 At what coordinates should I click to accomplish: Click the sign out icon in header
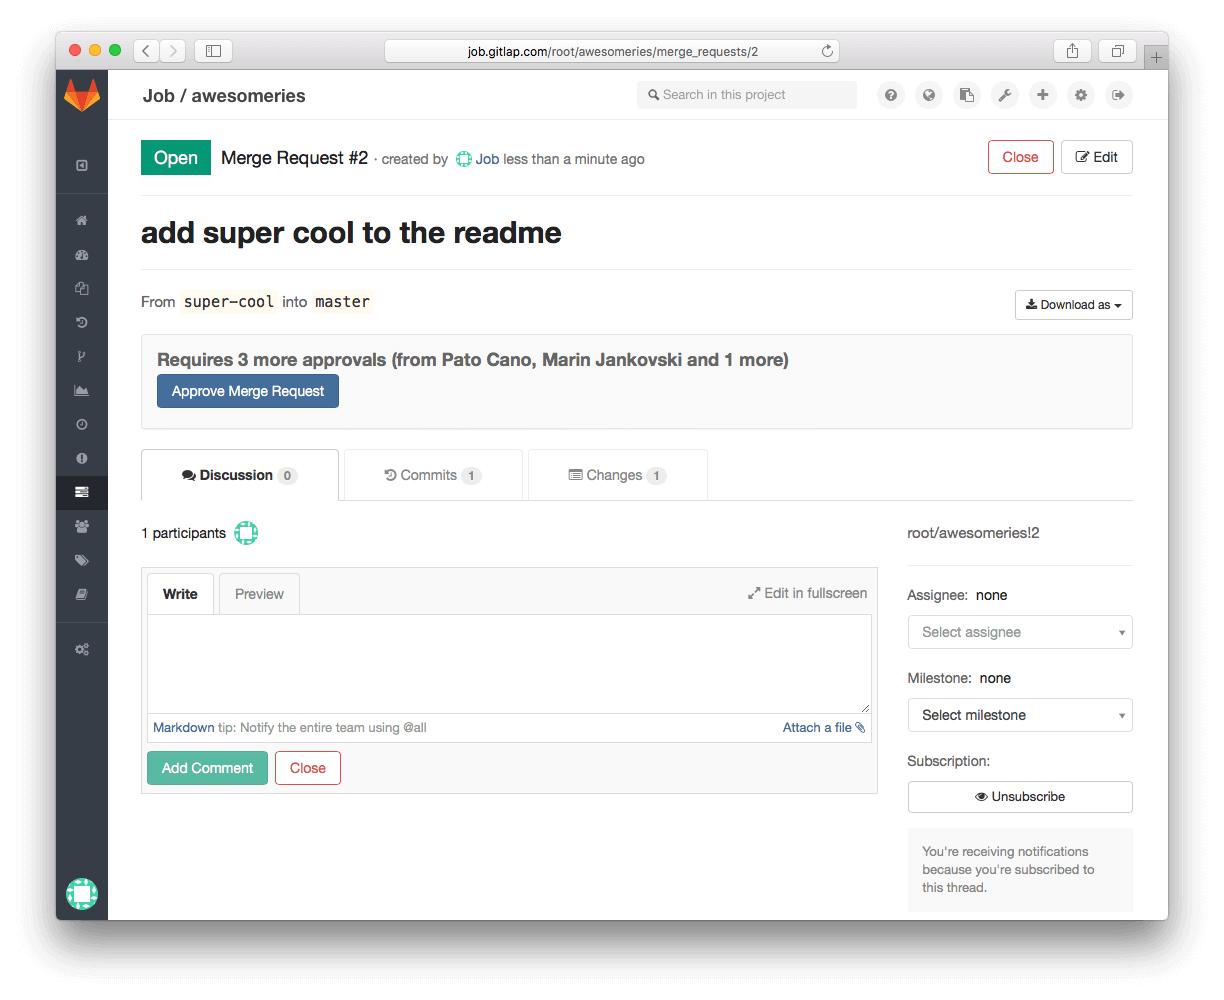click(x=1119, y=95)
